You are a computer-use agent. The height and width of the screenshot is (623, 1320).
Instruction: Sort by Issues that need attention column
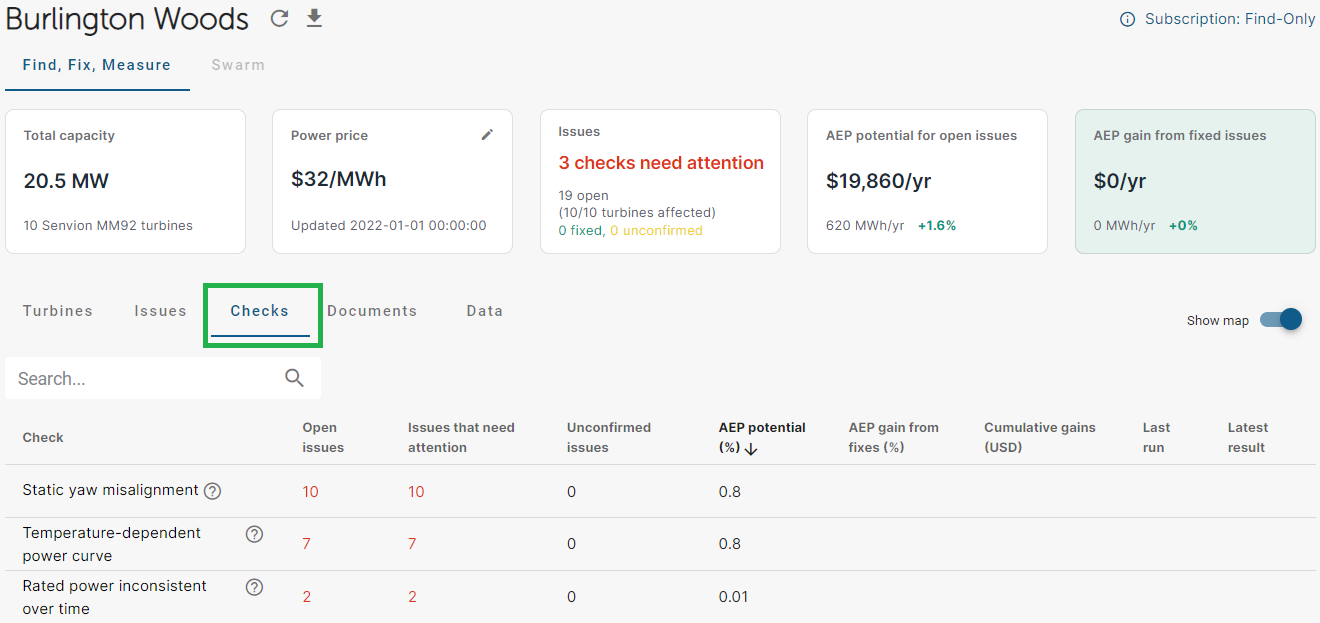click(x=461, y=437)
